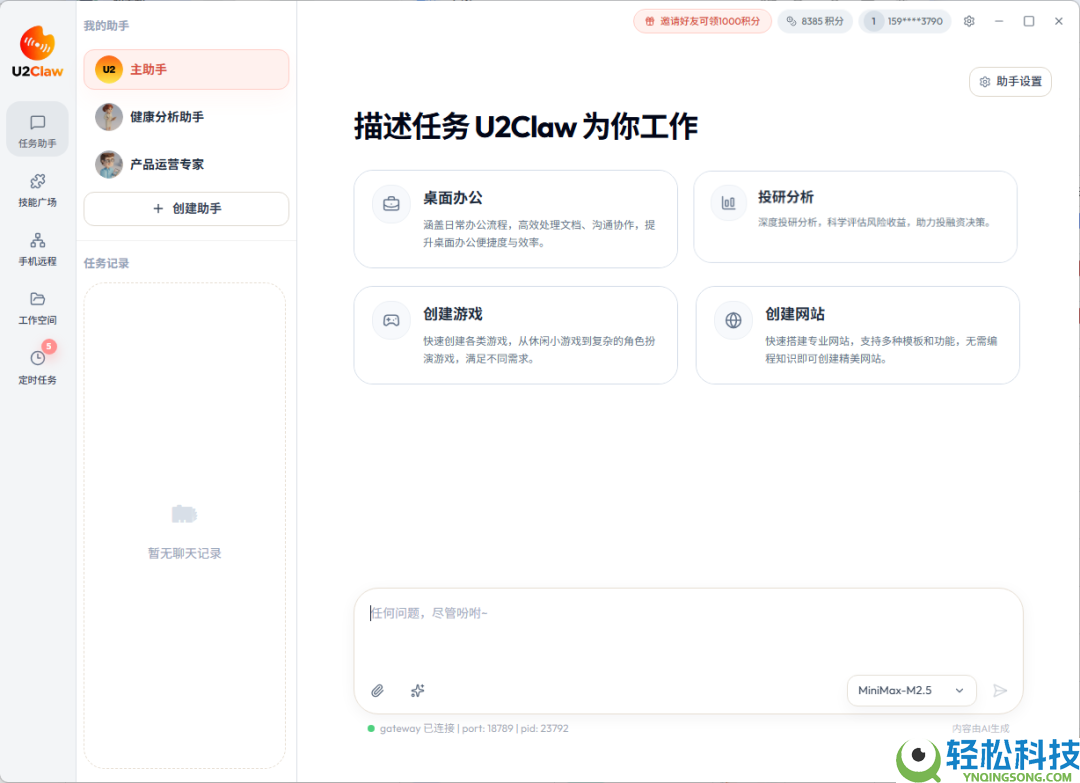Viewport: 1080px width, 783px height.
Task: Choose the 桌面办公 task card title
Action: pos(453,198)
